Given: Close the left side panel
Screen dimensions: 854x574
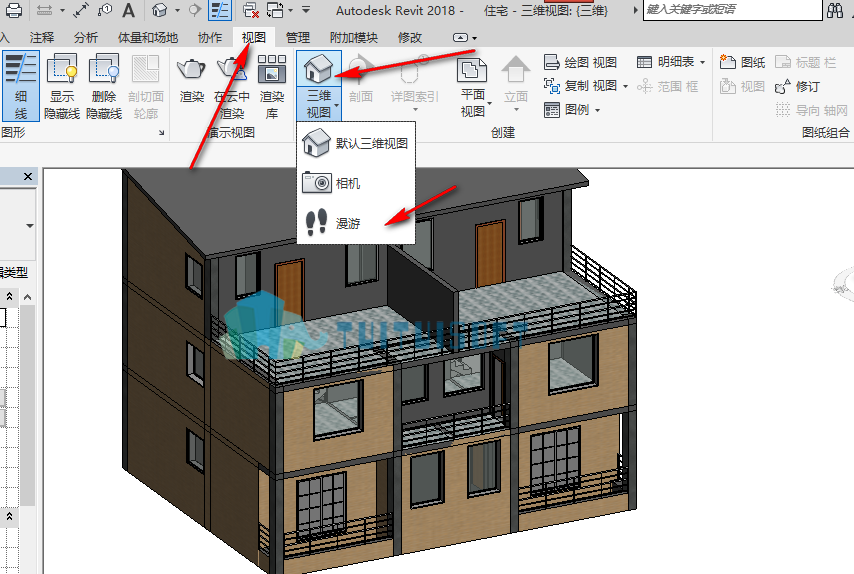Looking at the screenshot, I should point(28,176).
